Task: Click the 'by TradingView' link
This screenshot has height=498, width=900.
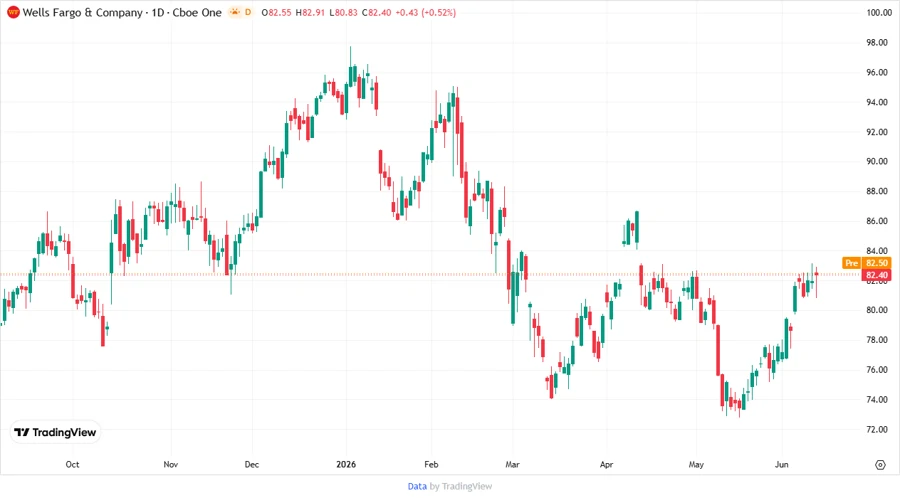Action: (x=461, y=487)
